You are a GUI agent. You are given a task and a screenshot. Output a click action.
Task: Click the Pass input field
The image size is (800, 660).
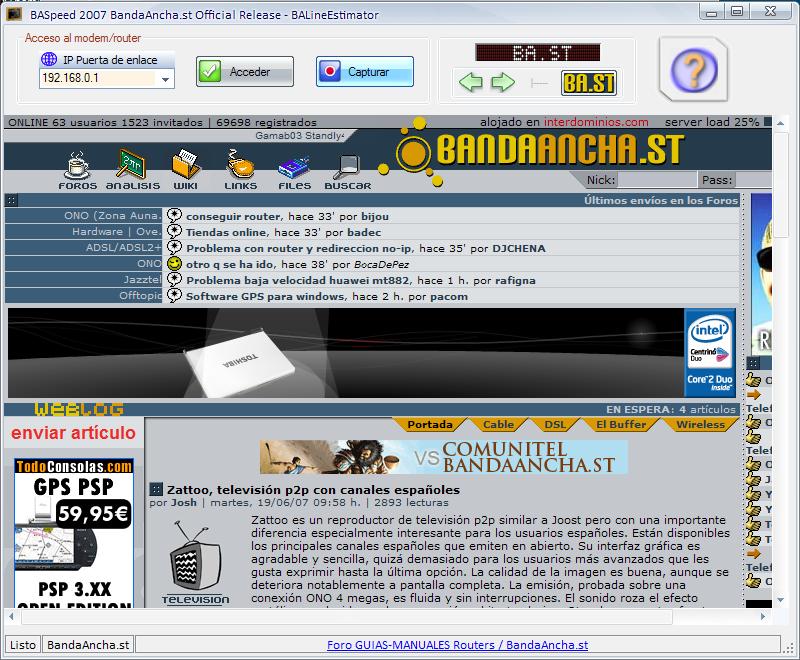754,180
